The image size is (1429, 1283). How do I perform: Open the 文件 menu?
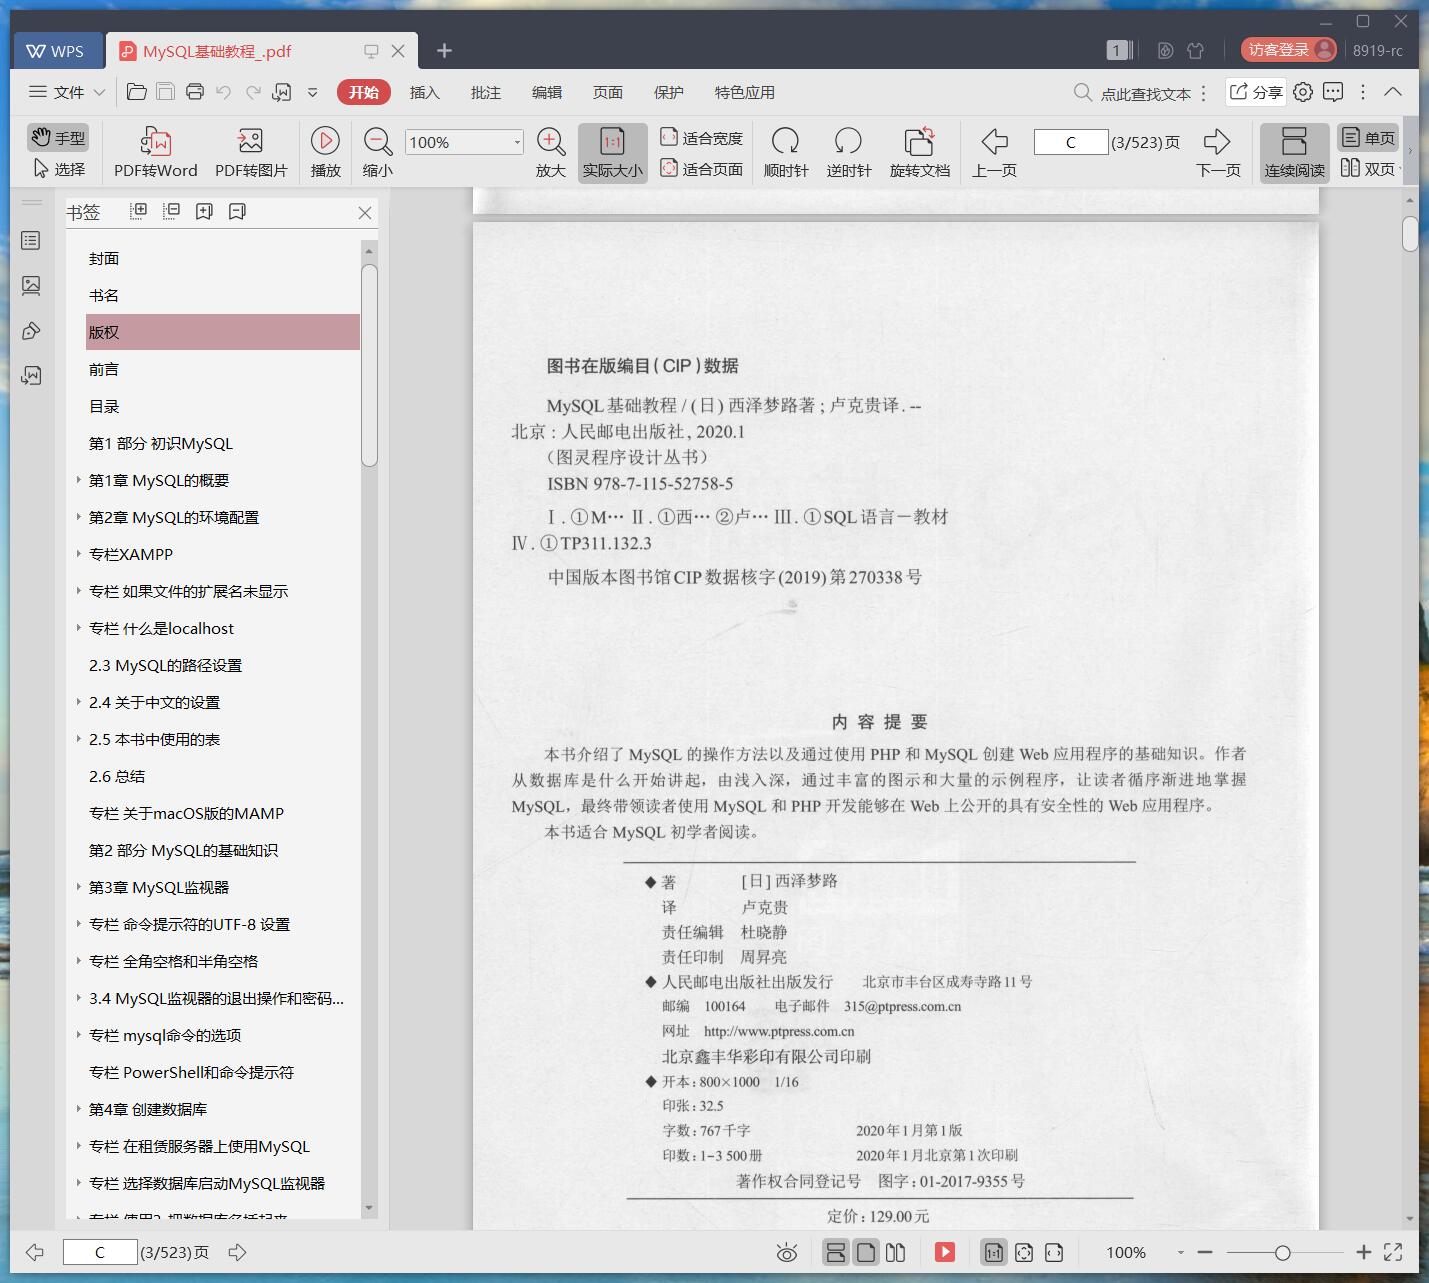pyautogui.click(x=66, y=92)
